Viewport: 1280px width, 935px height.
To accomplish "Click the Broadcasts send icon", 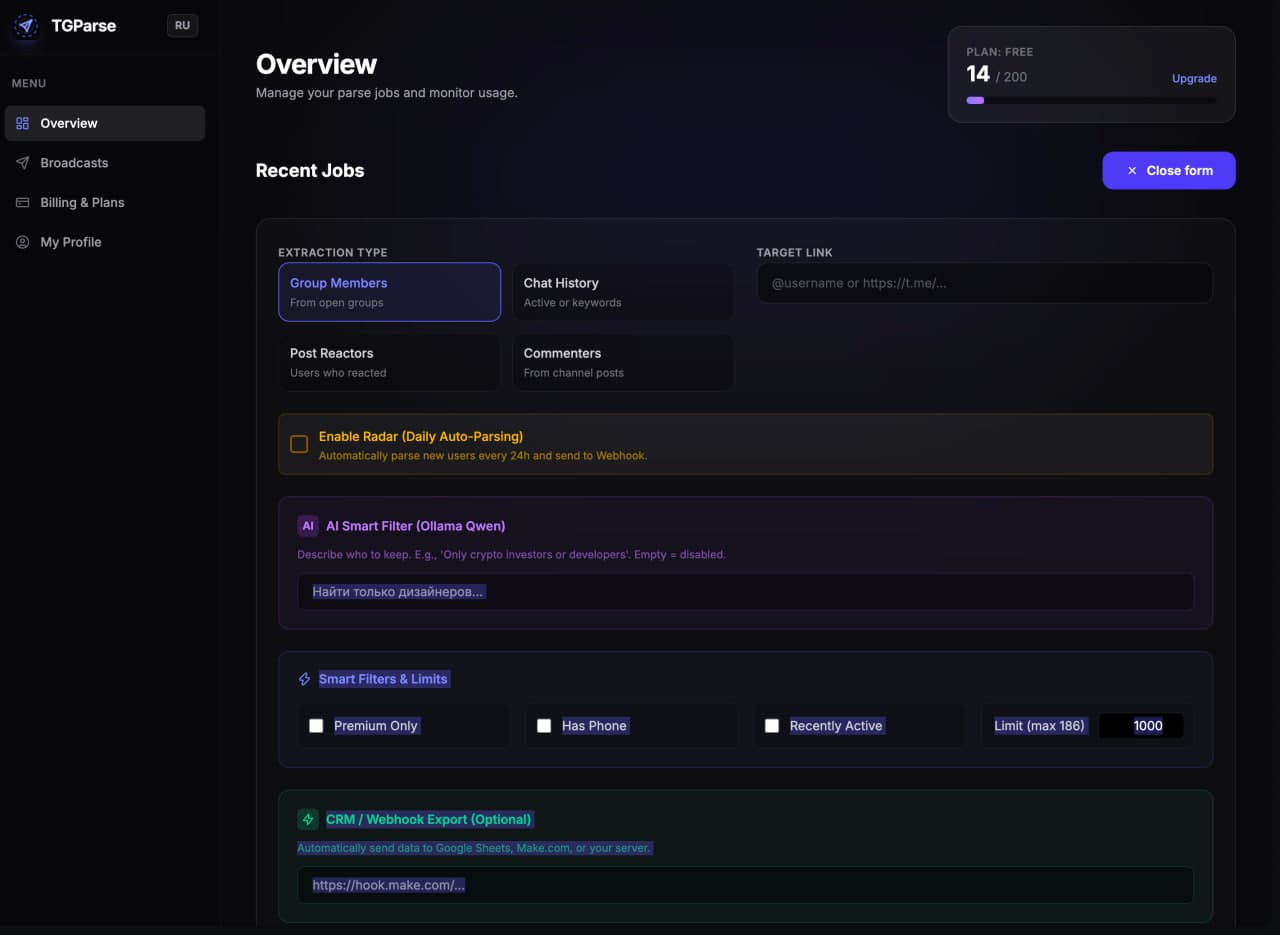I will pos(22,163).
